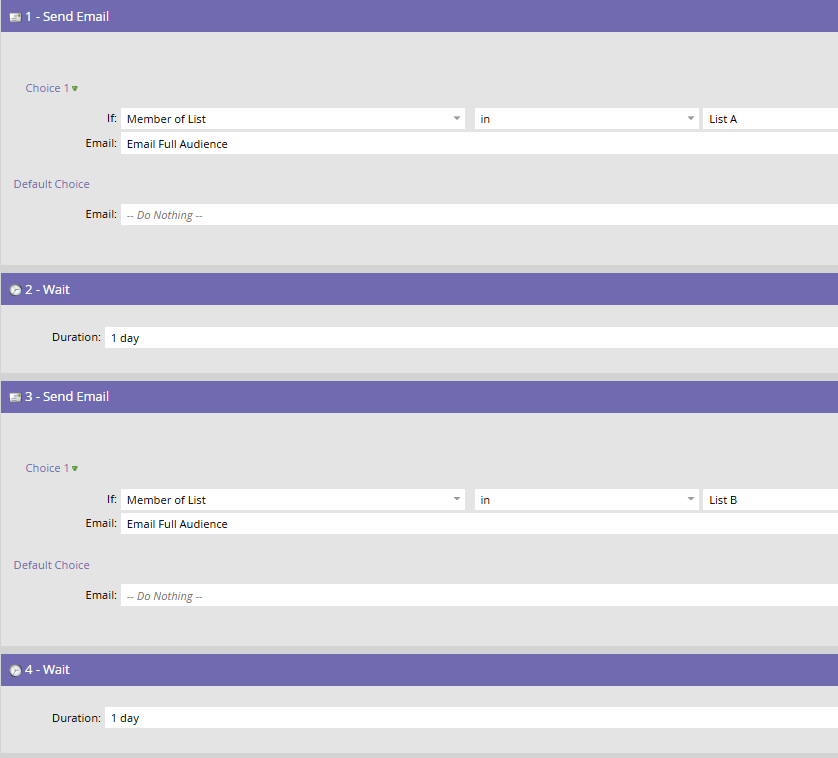Screen dimensions: 838x758
Task: Select Email Full Audience field in step 3
Action: (x=478, y=524)
